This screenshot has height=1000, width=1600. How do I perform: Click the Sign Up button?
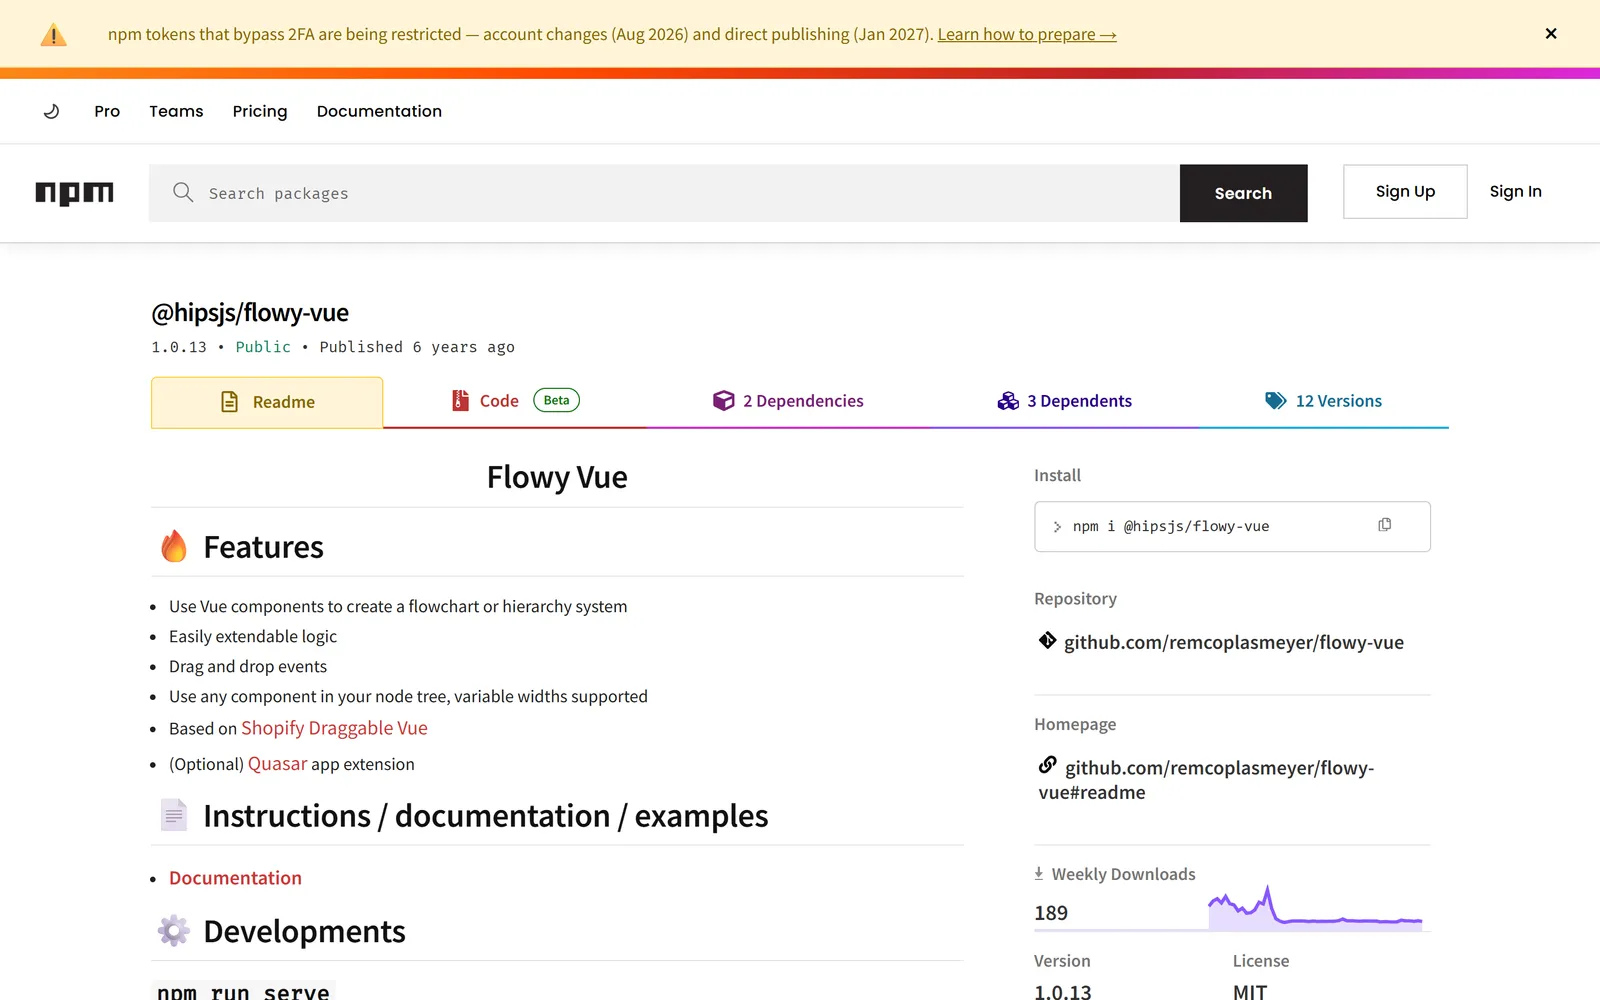1405,191
